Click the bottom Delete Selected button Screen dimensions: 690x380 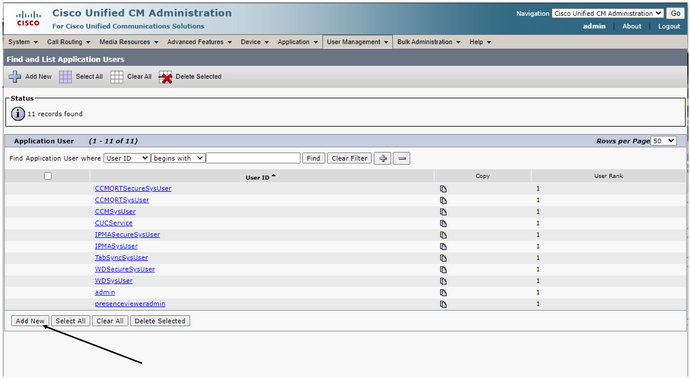[160, 321]
